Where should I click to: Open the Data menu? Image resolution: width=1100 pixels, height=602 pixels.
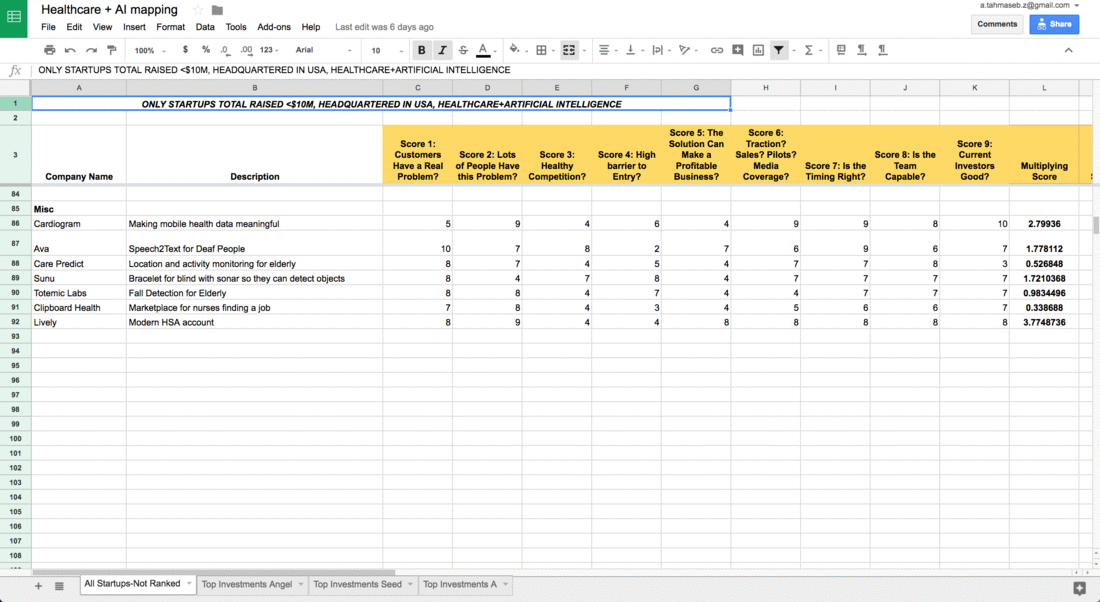(205, 27)
